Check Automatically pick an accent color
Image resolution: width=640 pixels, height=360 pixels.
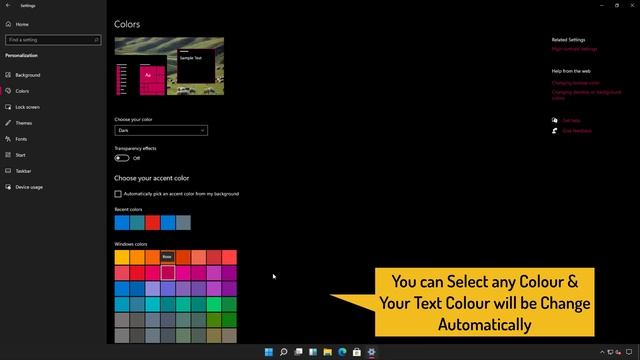[118, 194]
